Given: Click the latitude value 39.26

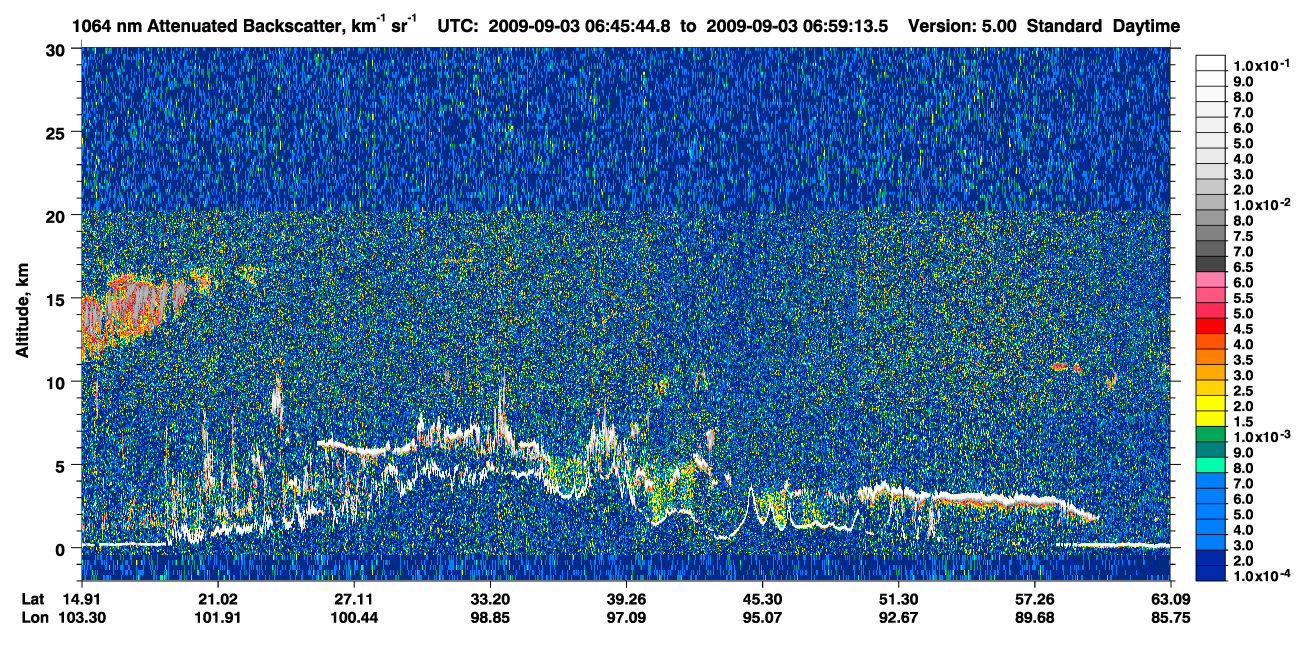Looking at the screenshot, I should coord(626,599).
